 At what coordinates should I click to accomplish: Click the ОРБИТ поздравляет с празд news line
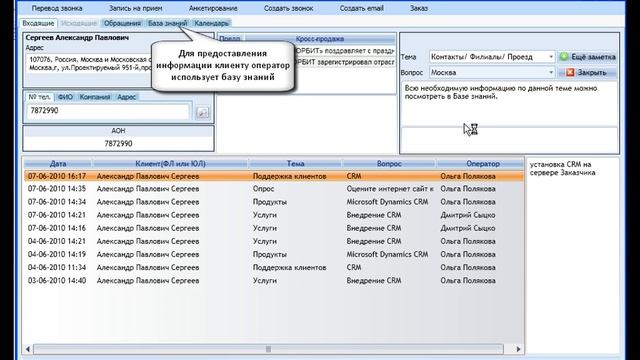point(344,51)
